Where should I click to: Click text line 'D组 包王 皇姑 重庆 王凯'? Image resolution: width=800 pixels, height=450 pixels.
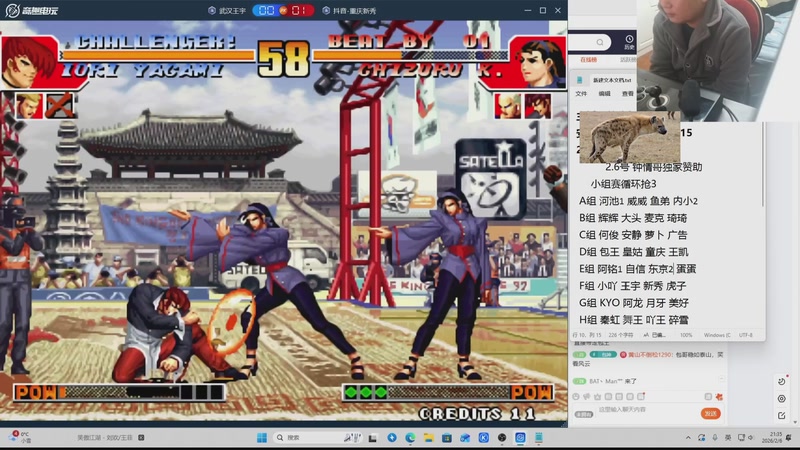point(634,252)
